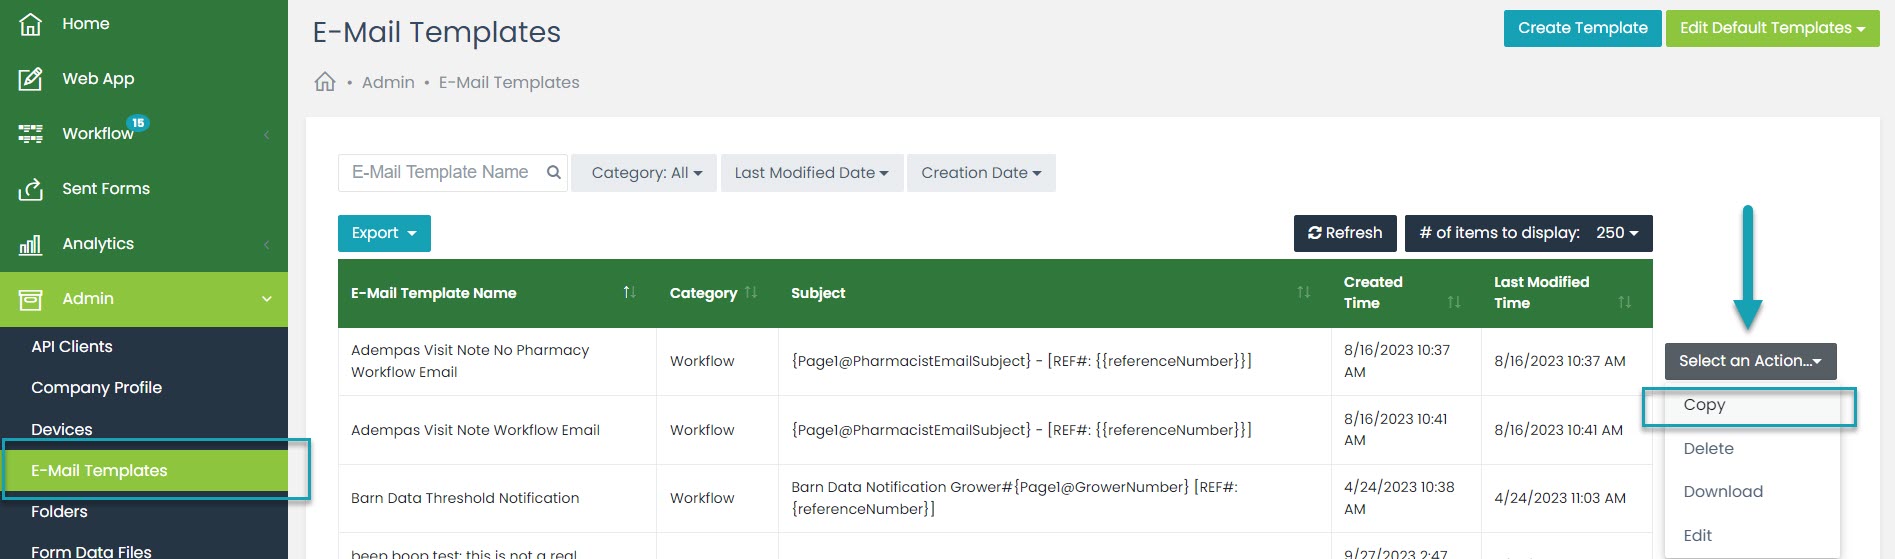Open the items to display dropdown
The width and height of the screenshot is (1895, 559).
[1528, 233]
